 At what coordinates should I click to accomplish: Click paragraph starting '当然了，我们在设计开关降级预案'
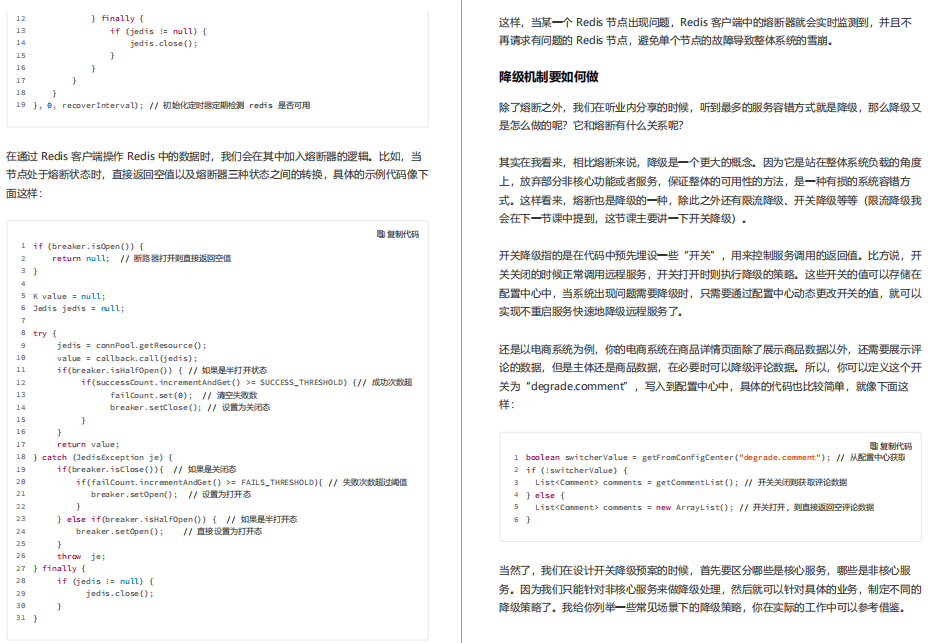[710, 588]
